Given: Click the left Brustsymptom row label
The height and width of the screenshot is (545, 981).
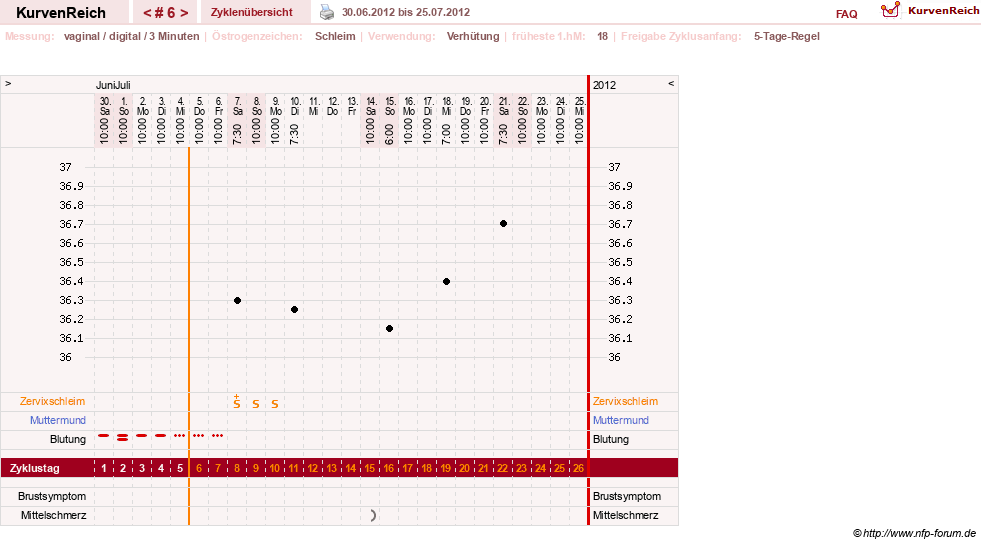Looking at the screenshot, I should coord(52,496).
